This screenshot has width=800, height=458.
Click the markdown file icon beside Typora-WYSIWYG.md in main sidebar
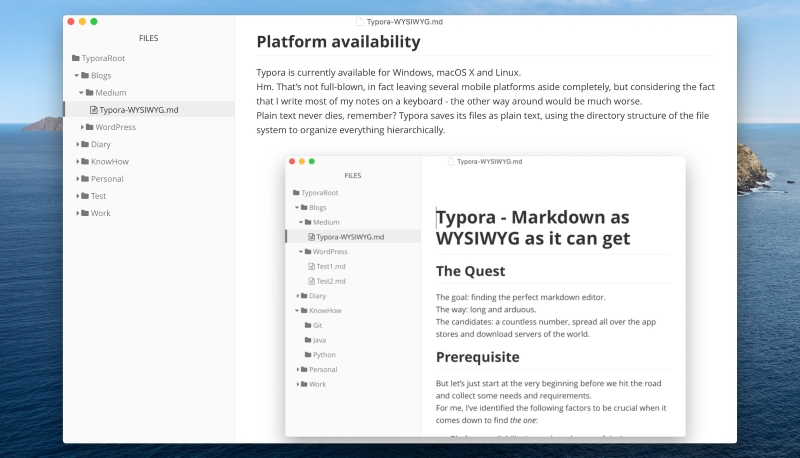[x=93, y=110]
